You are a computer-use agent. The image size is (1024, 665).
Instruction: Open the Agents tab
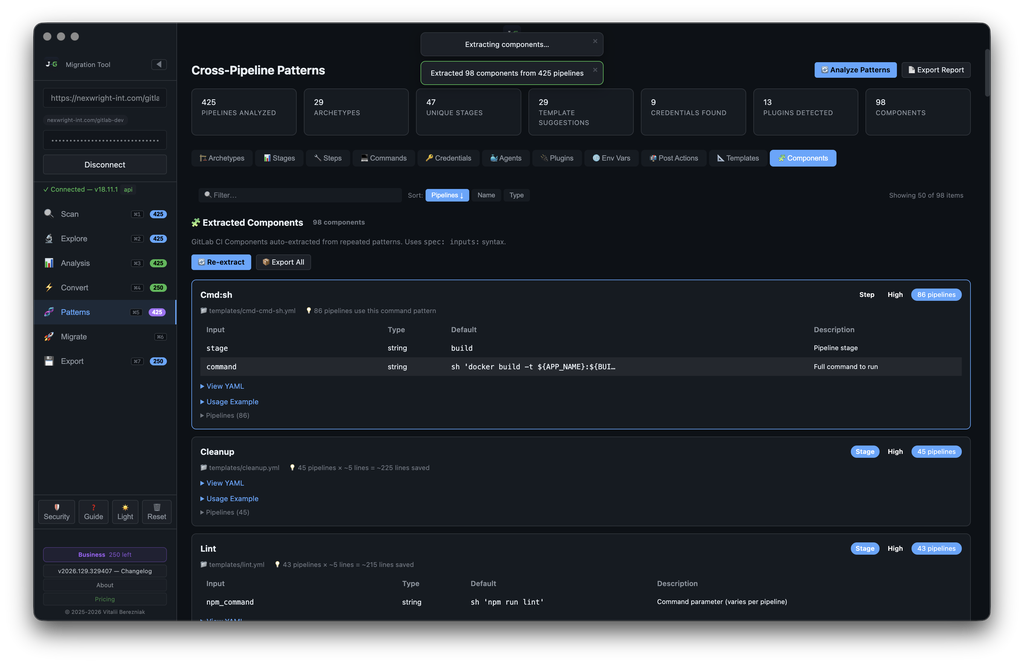click(505, 158)
